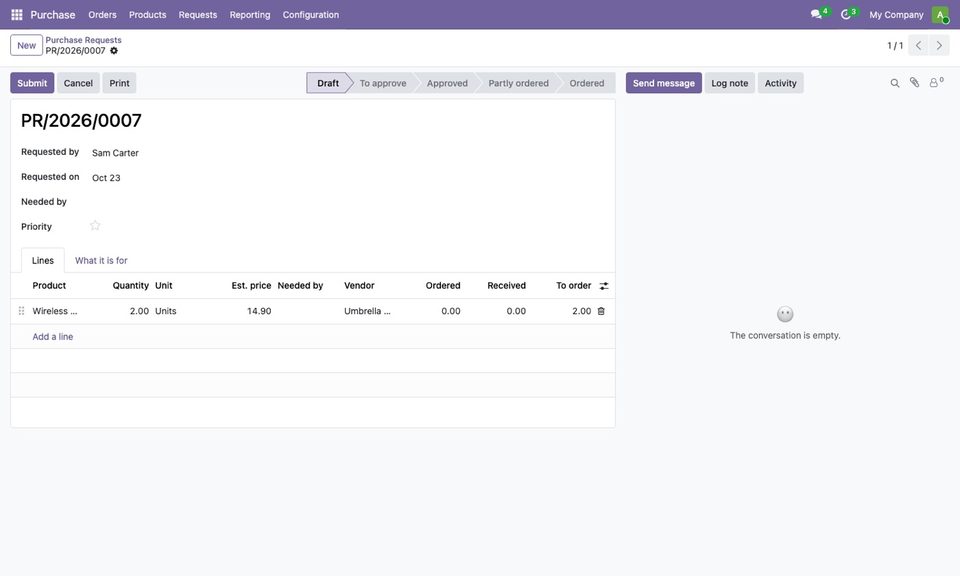Add a line to the request

pos(53,337)
